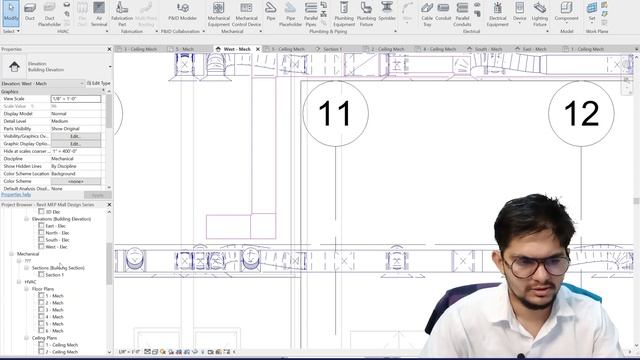The width and height of the screenshot is (640, 360).
Task: Activate the Sprinkler tool
Action: click(x=387, y=11)
